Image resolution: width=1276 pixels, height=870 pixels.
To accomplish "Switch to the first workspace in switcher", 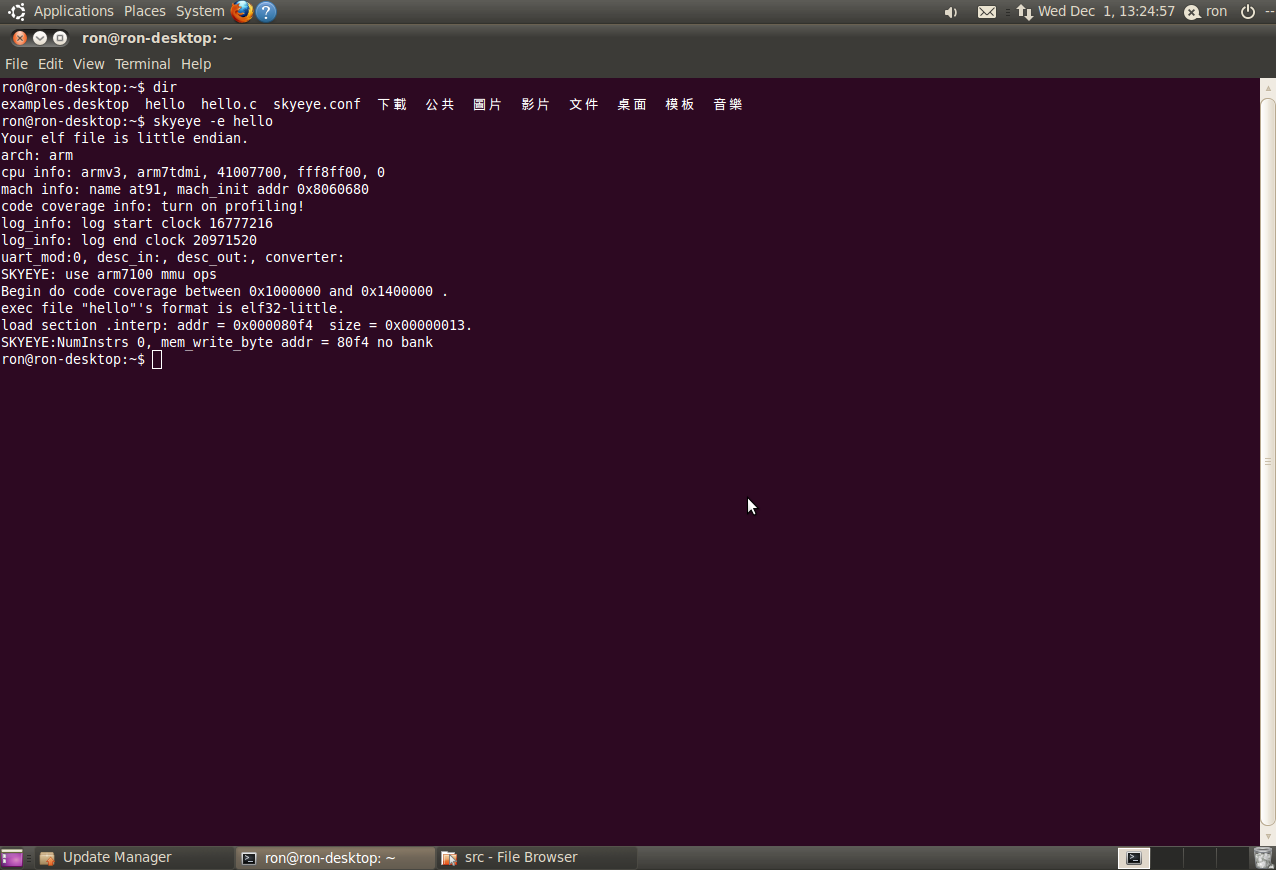I will pyautogui.click(x=1134, y=858).
